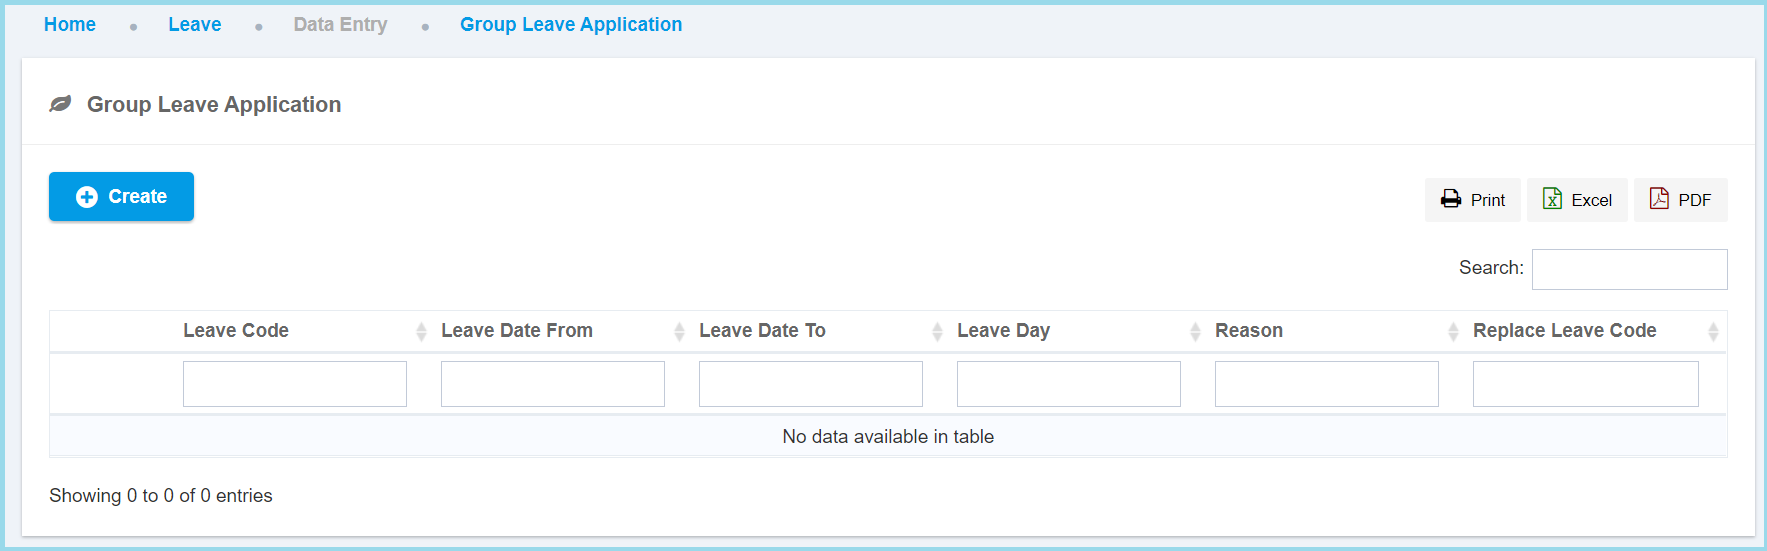Sort by Leave Date From column
The height and width of the screenshot is (551, 1767).
point(517,331)
